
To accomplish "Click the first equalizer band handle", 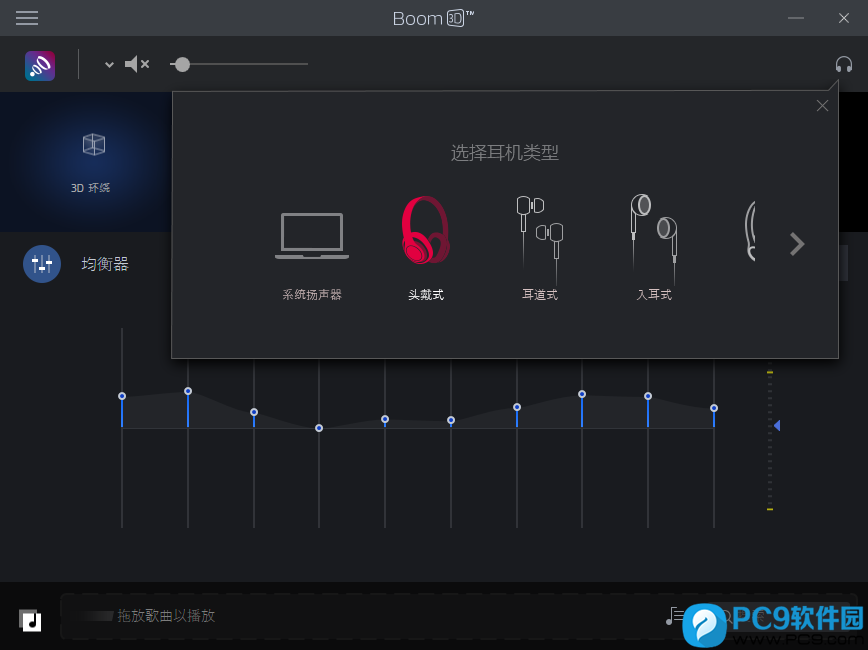I will pos(122,396).
